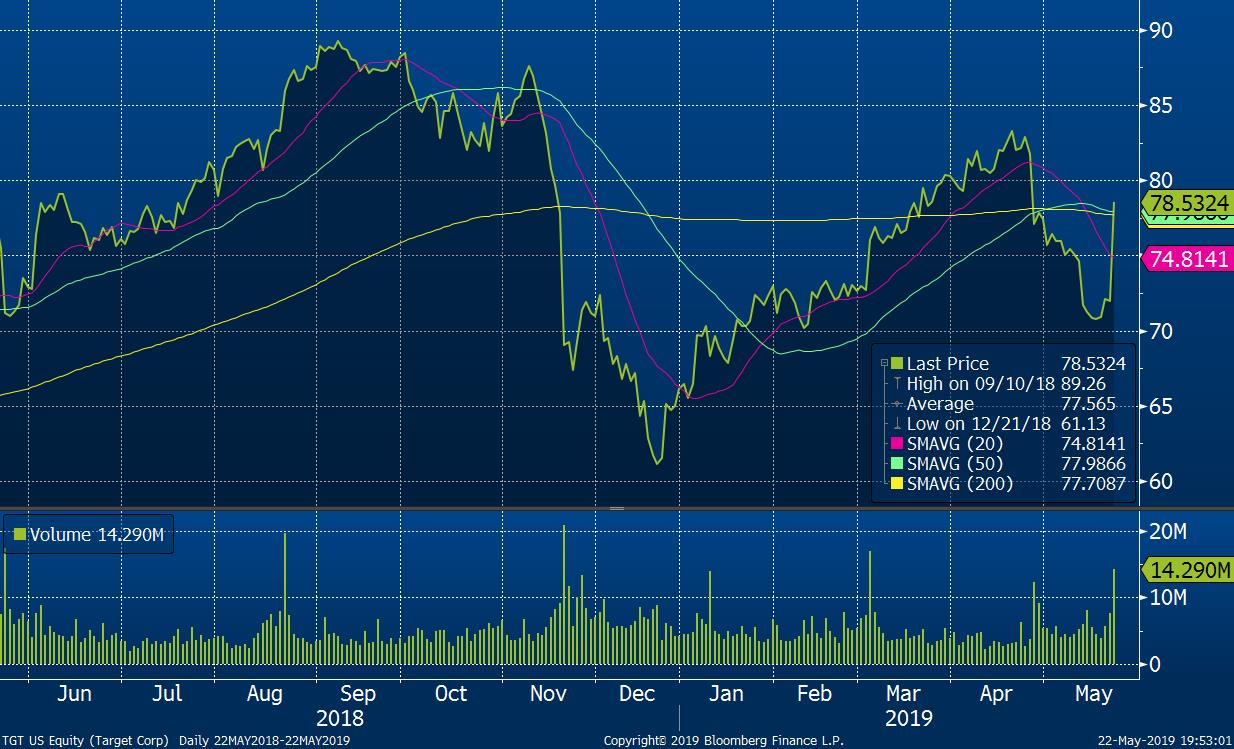The image size is (1234, 749).
Task: Click the Low marker icon in legend
Action: point(897,424)
